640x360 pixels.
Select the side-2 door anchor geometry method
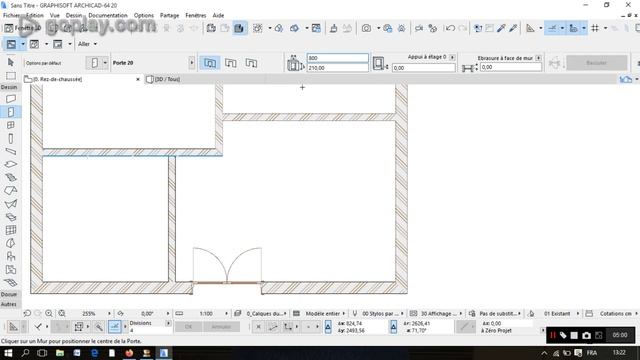(251, 63)
